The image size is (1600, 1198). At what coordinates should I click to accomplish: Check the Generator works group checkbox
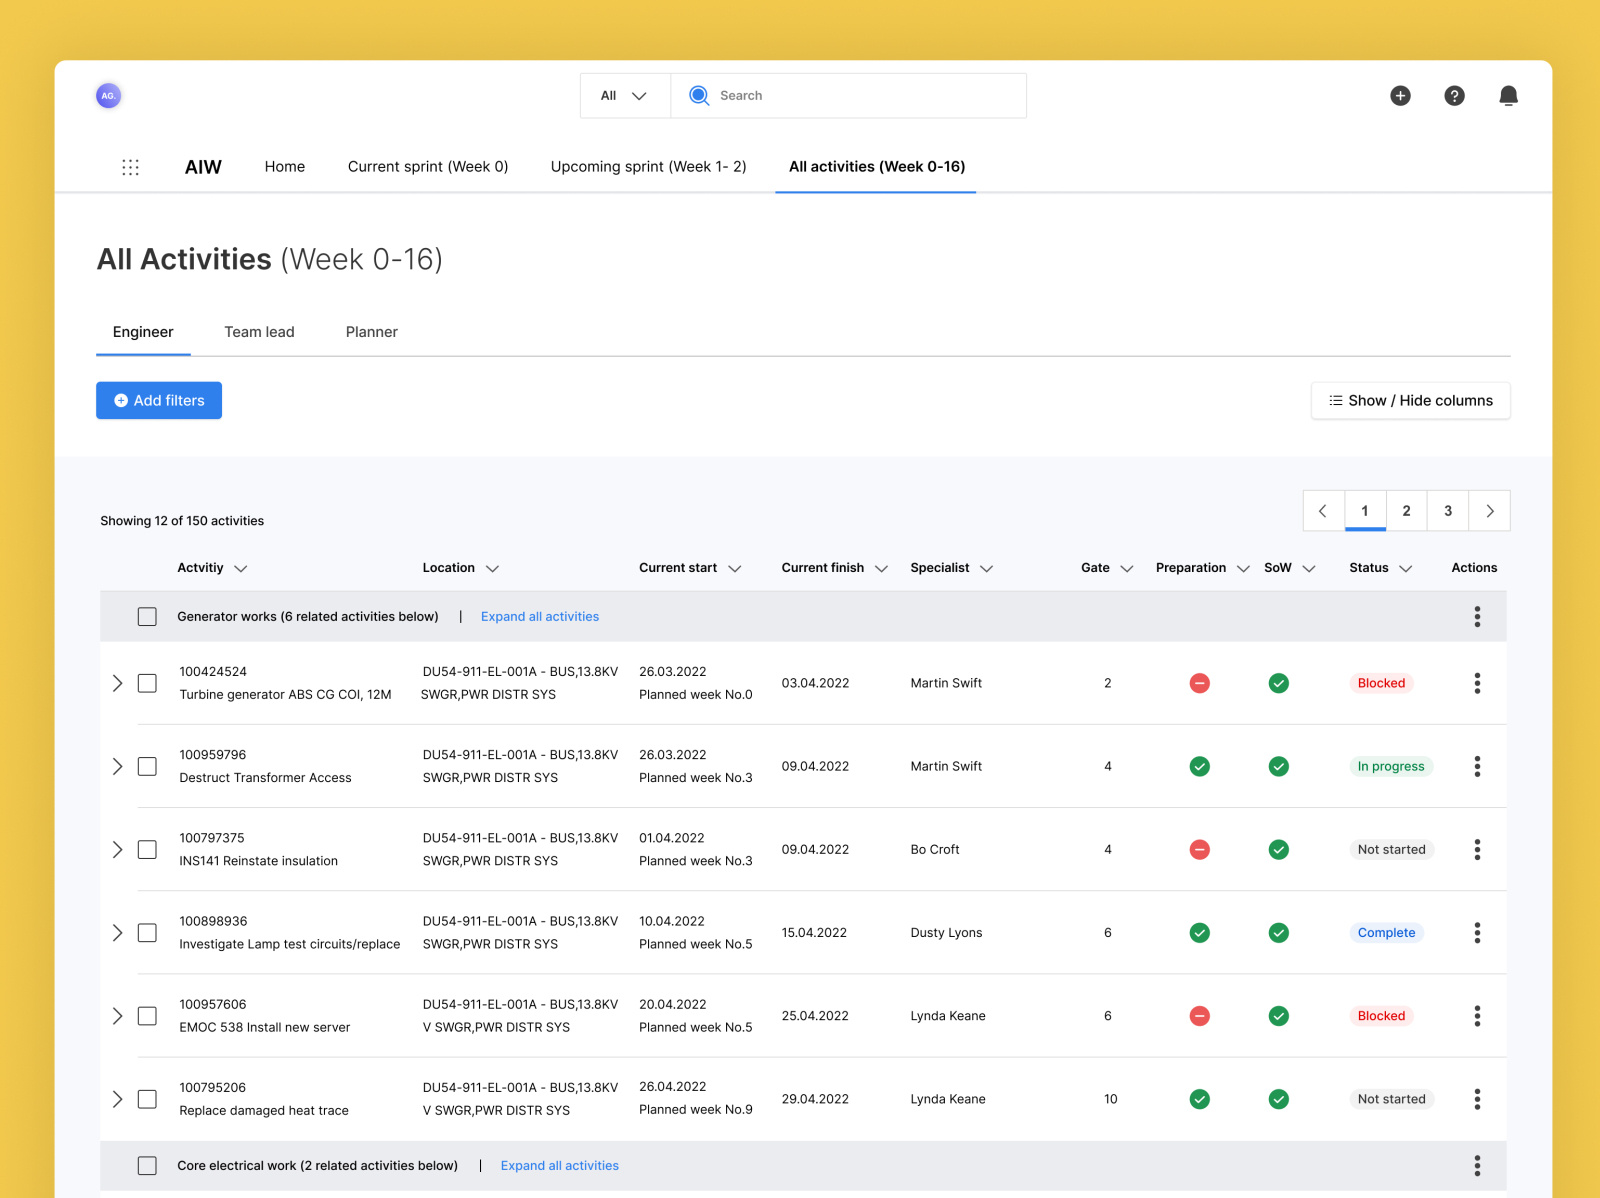(147, 616)
